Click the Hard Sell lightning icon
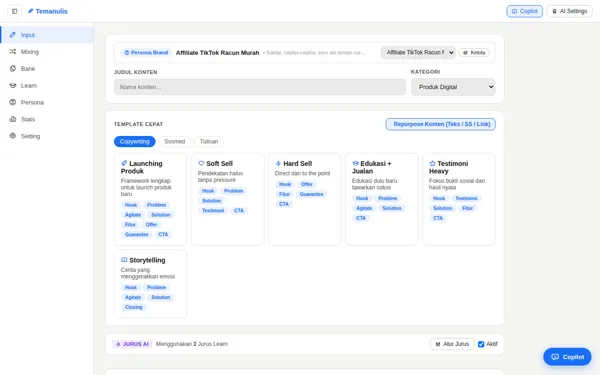The width and height of the screenshot is (600, 375). pyautogui.click(x=278, y=163)
